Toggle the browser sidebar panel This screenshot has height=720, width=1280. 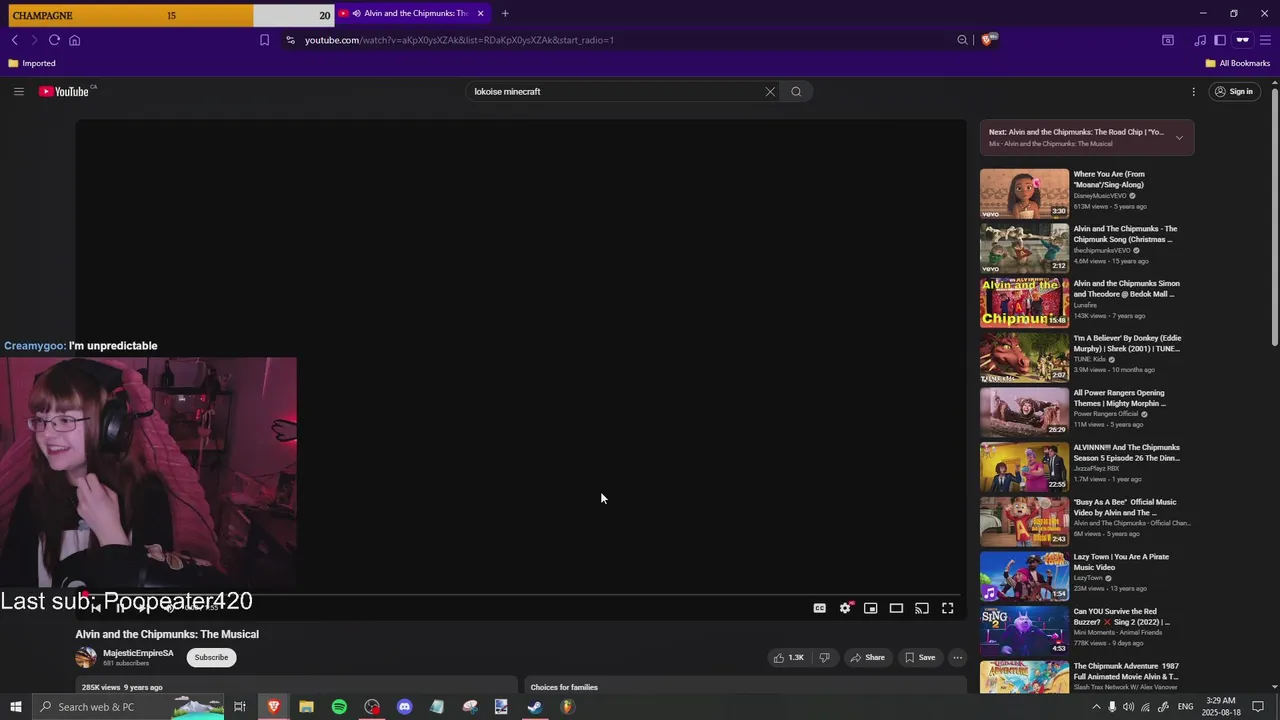click(1220, 40)
